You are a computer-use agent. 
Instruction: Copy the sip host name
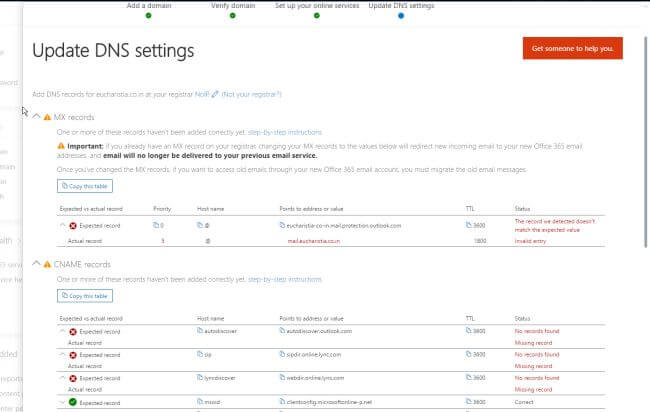(200, 354)
